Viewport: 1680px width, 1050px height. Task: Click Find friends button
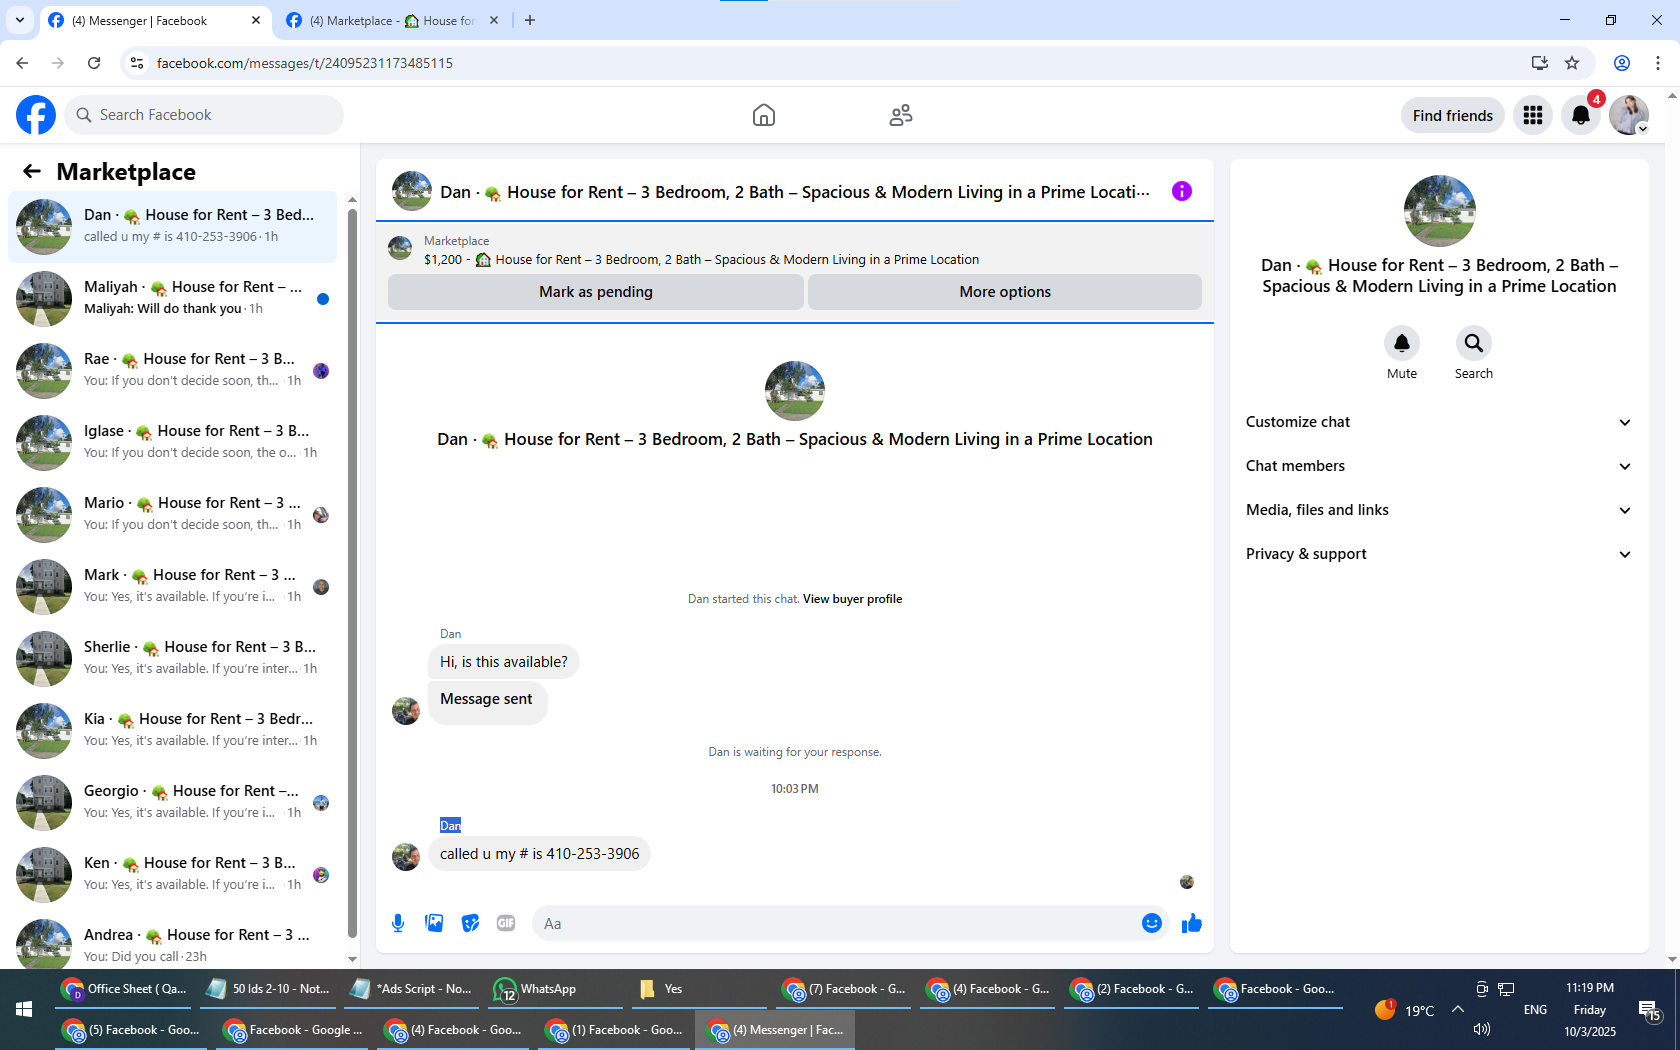point(1453,115)
